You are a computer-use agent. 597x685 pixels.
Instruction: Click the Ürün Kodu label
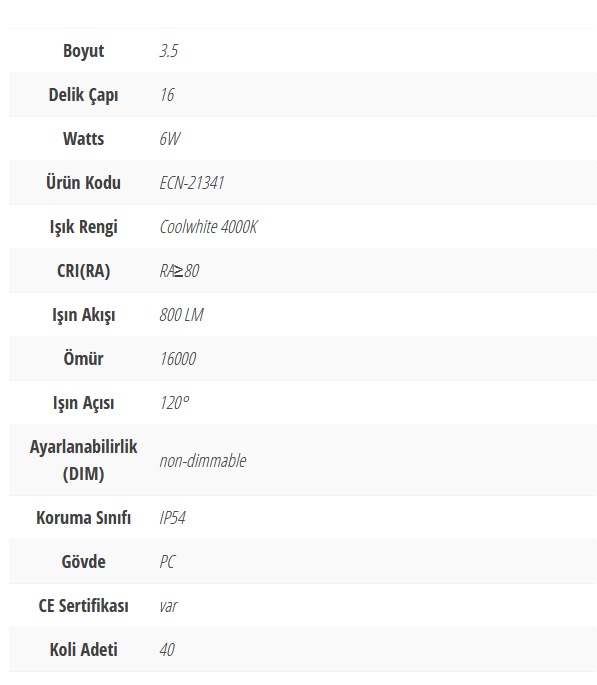83,183
